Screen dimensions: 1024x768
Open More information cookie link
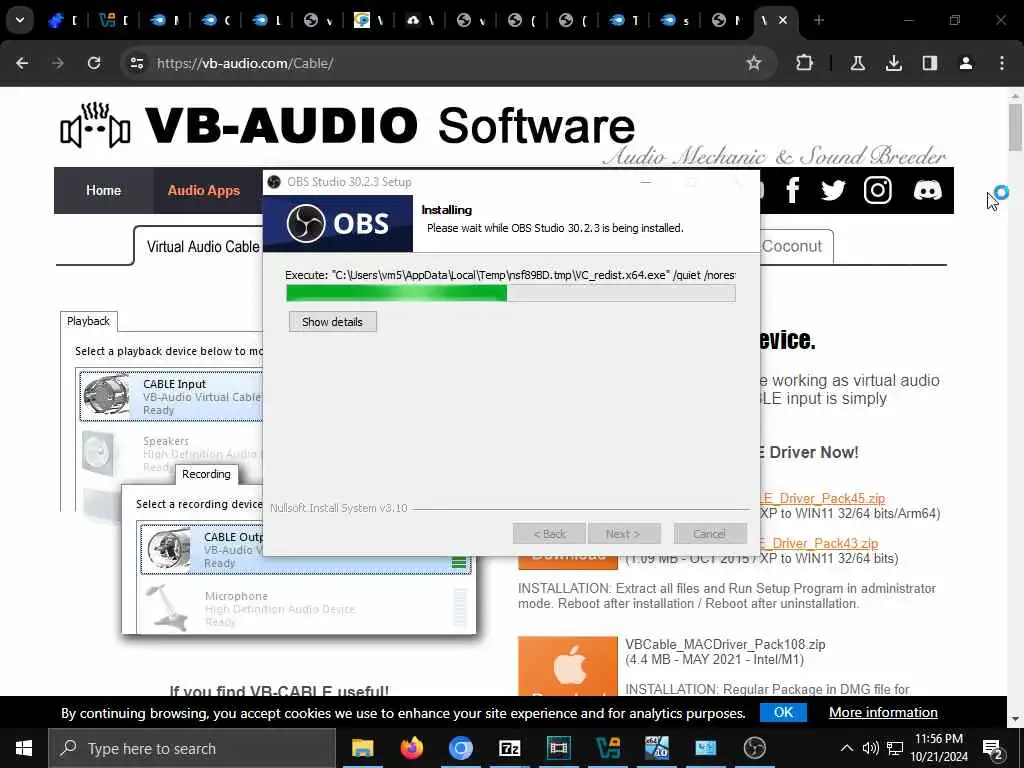[883, 712]
